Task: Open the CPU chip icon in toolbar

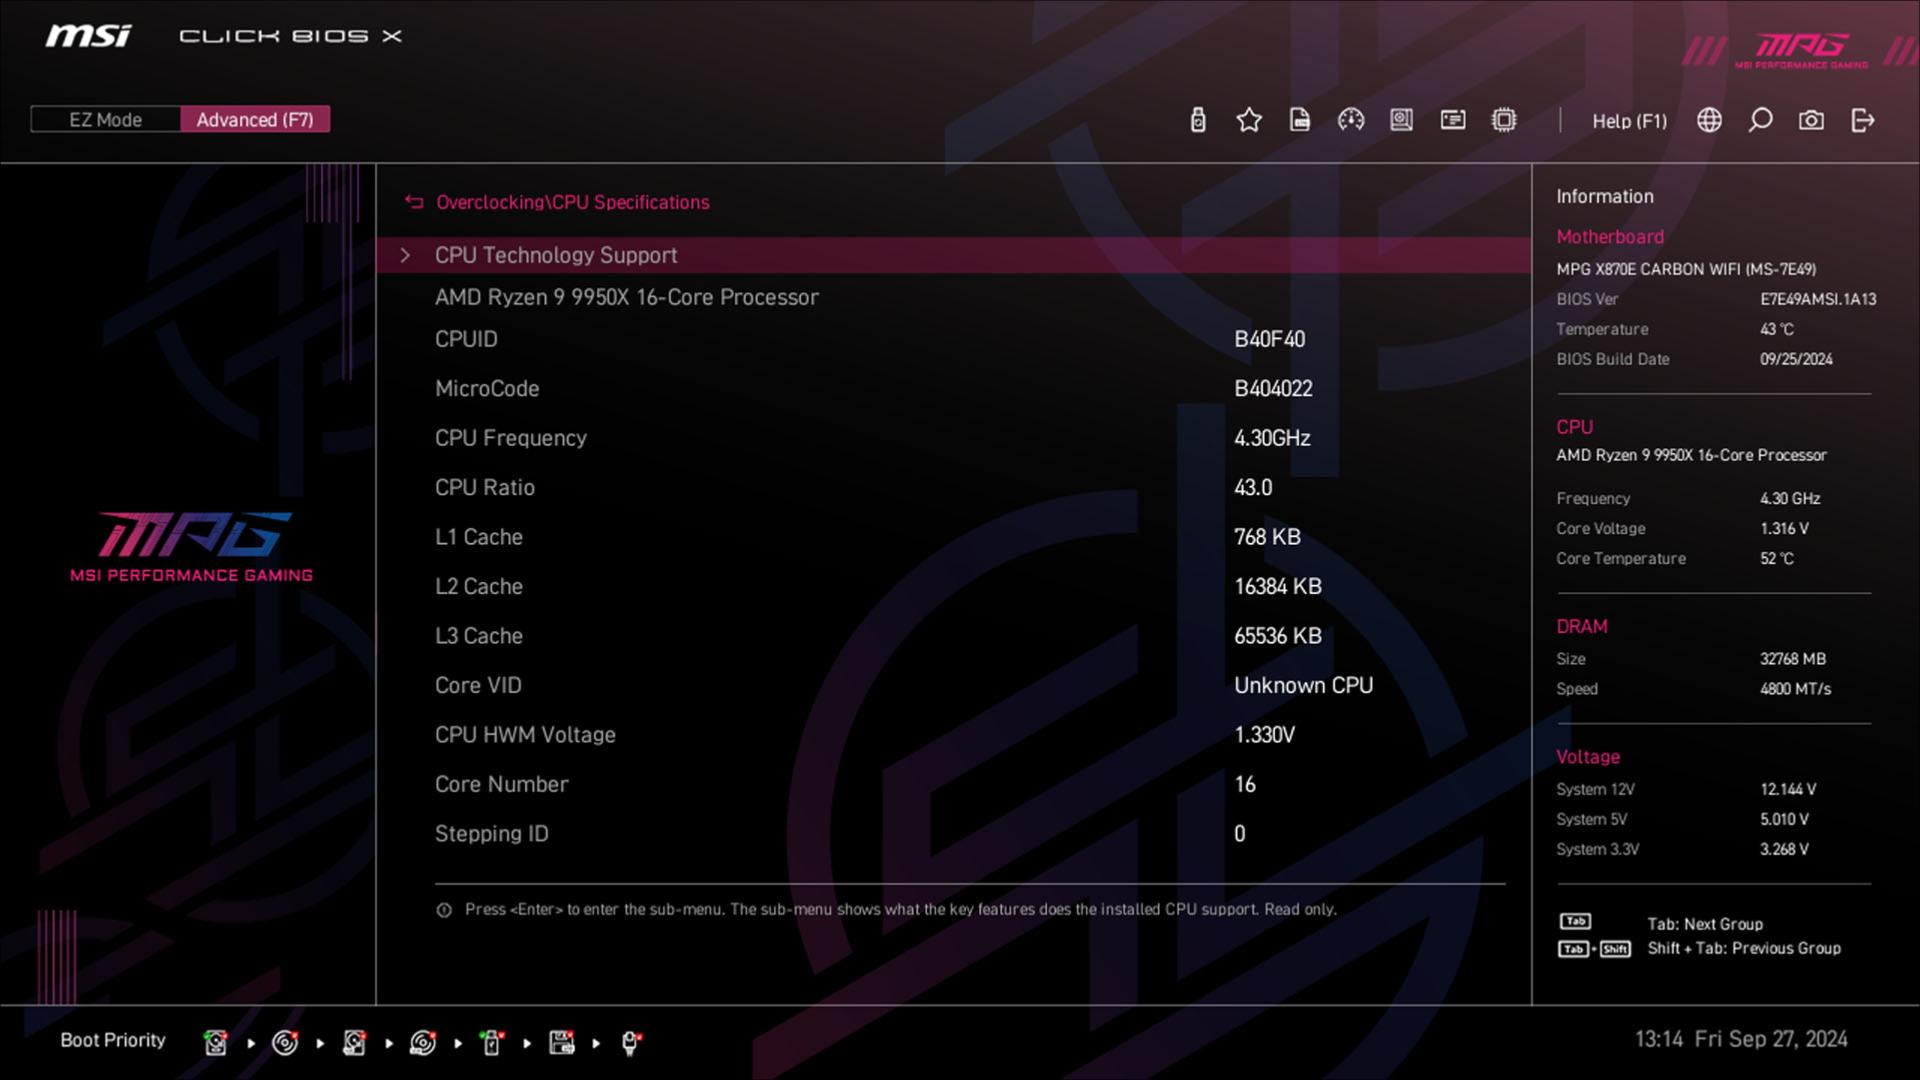Action: (x=1504, y=120)
